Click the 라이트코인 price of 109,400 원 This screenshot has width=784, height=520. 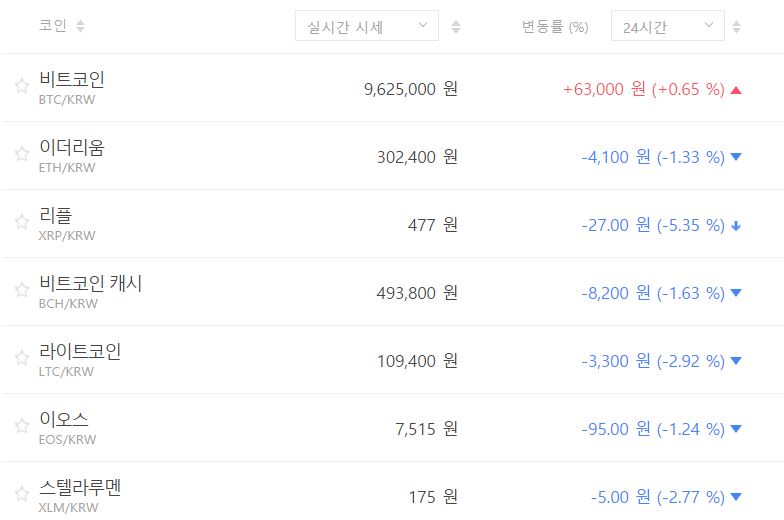417,361
